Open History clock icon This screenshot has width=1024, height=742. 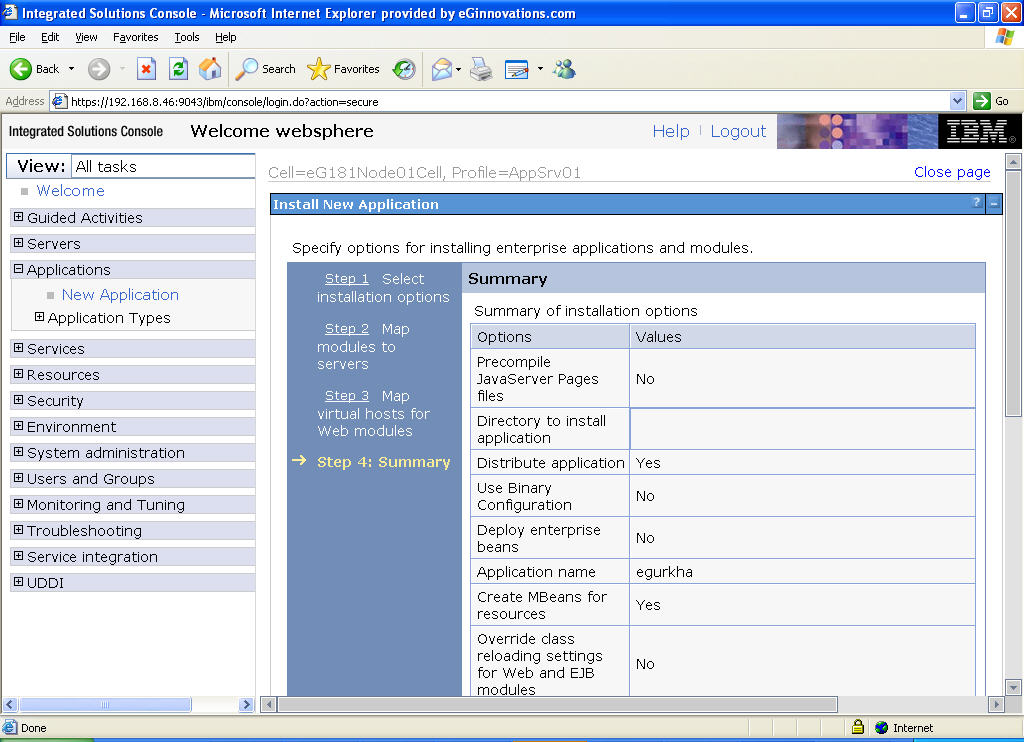404,69
